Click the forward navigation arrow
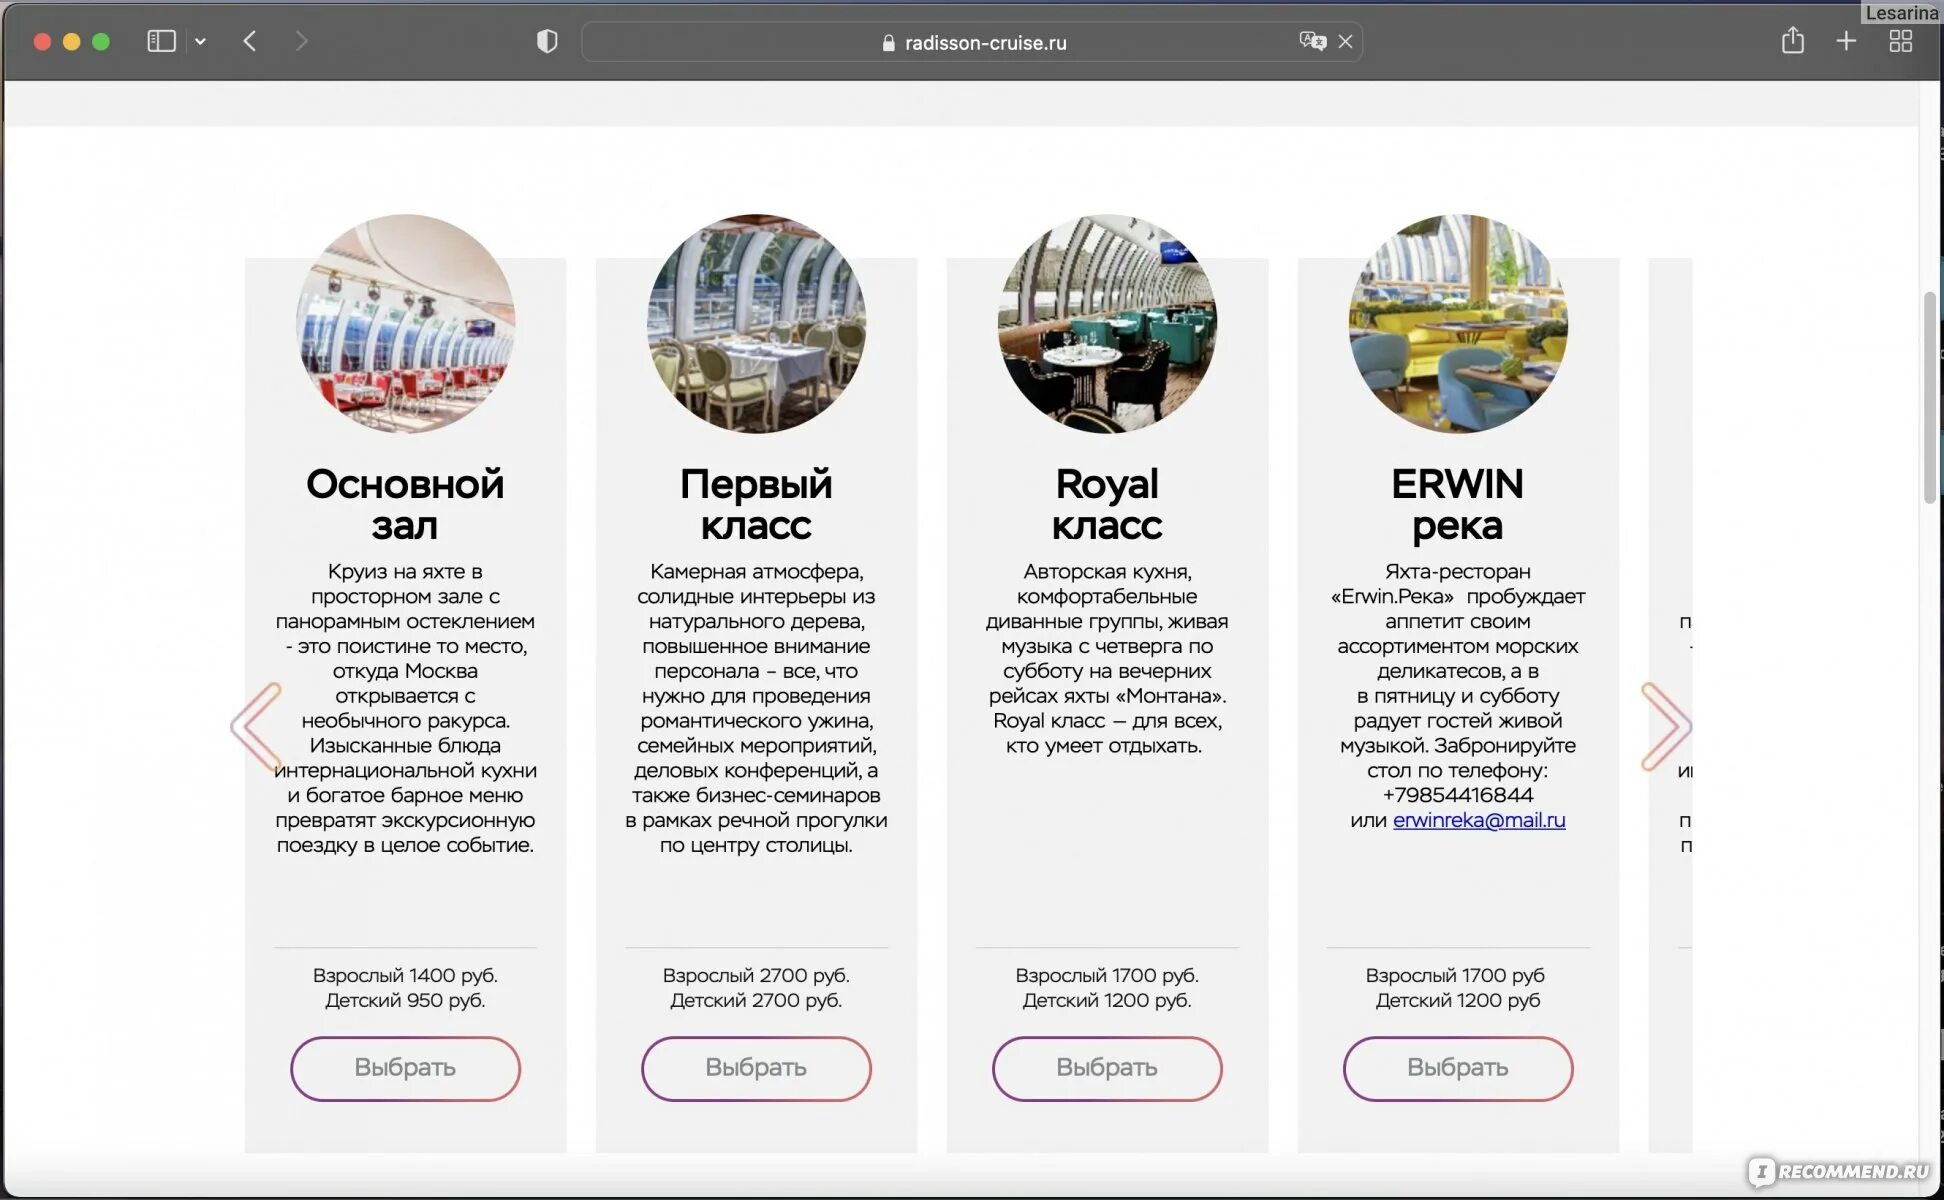The height and width of the screenshot is (1200, 1944). (301, 41)
